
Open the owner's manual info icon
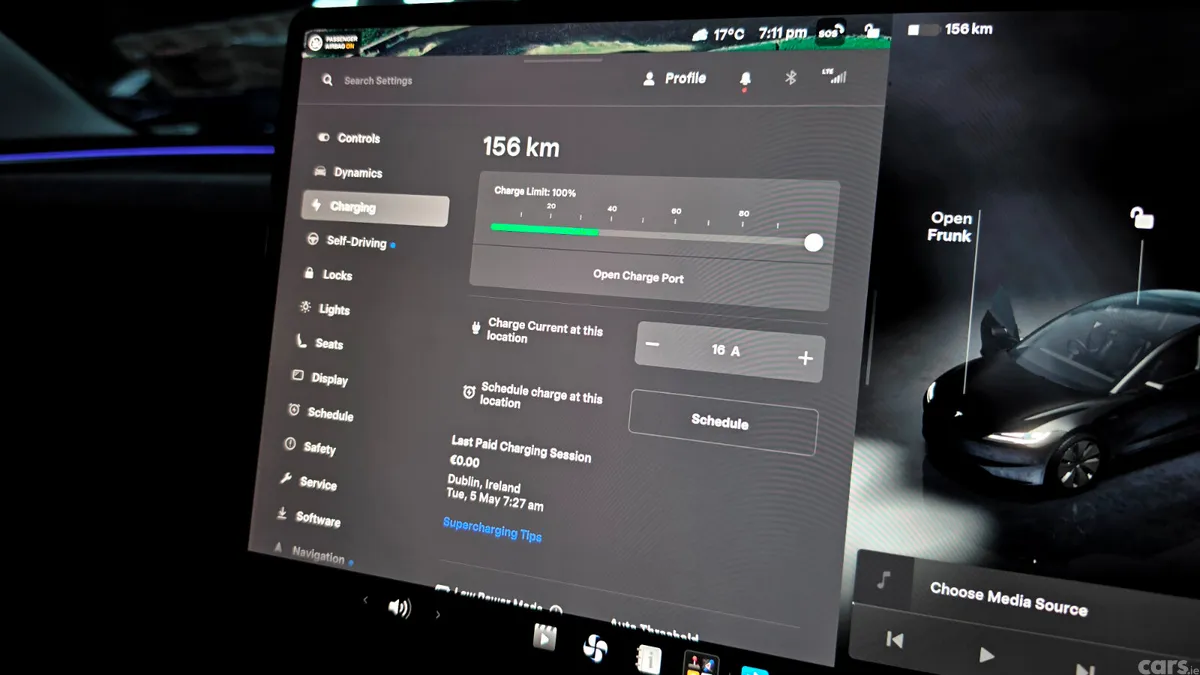point(649,658)
